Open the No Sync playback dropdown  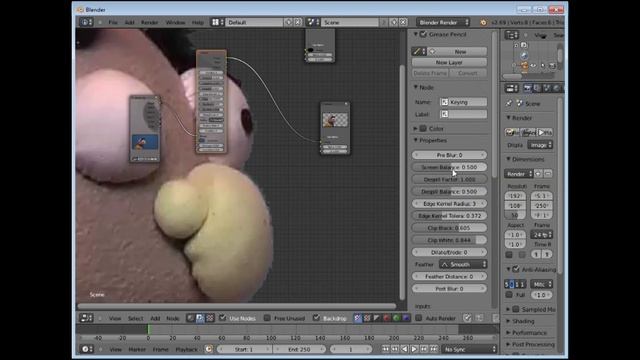(469, 349)
